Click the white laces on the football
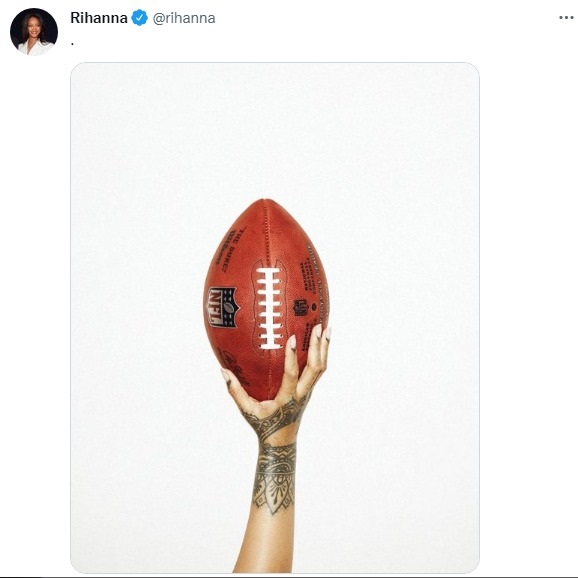 coord(269,308)
